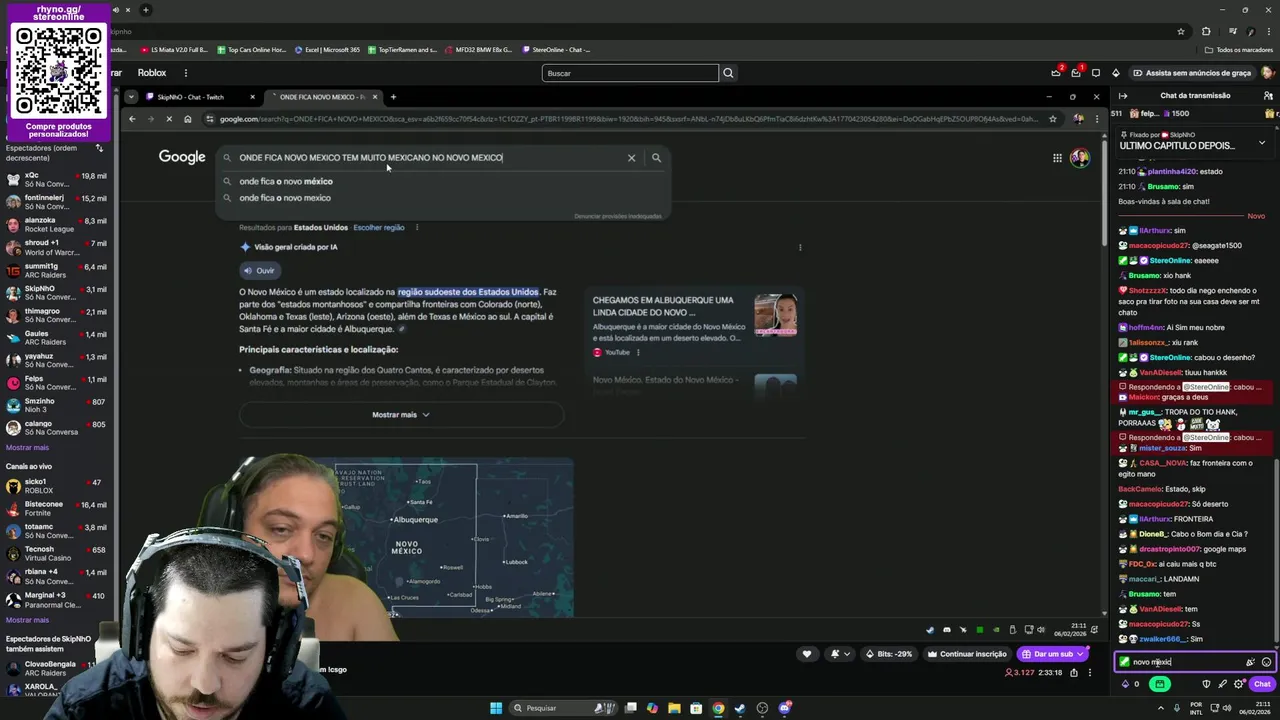Open File Explorer from the taskbar
The height and width of the screenshot is (720, 1280).
coord(674,708)
